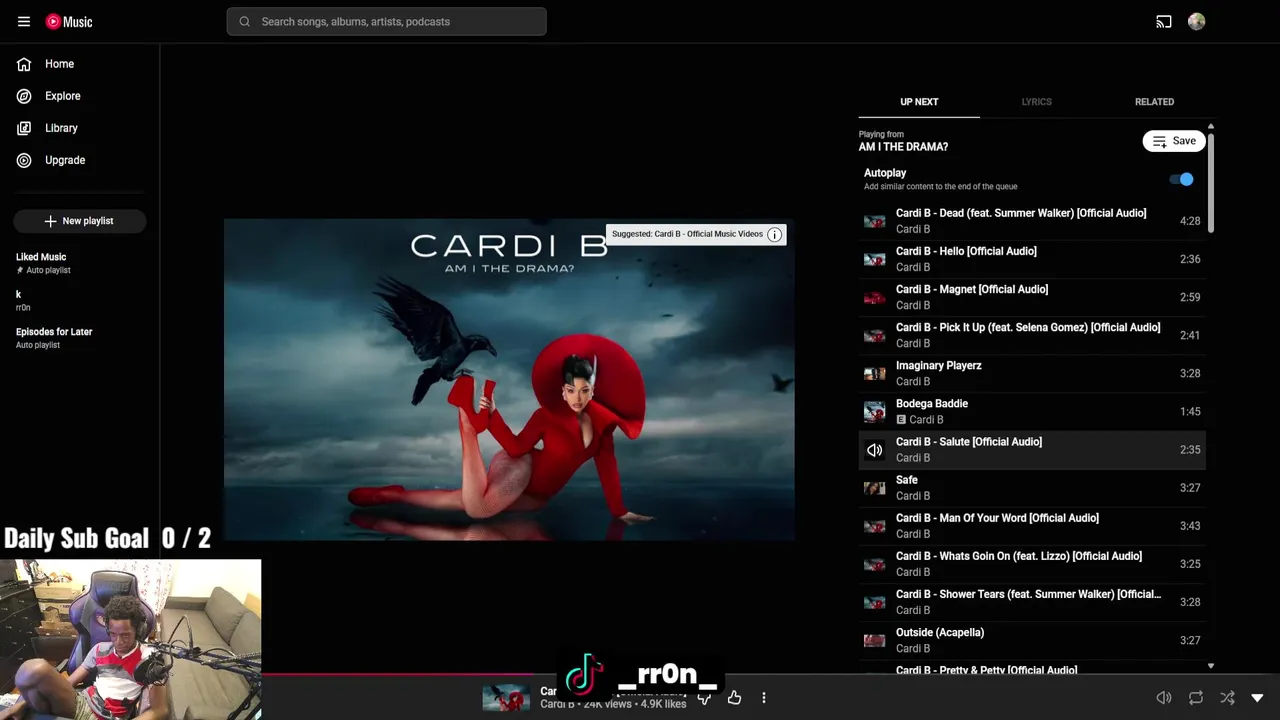Screen dimensions: 1280x720
Task: Click thumbnail of Magnet track
Action: tap(874, 297)
